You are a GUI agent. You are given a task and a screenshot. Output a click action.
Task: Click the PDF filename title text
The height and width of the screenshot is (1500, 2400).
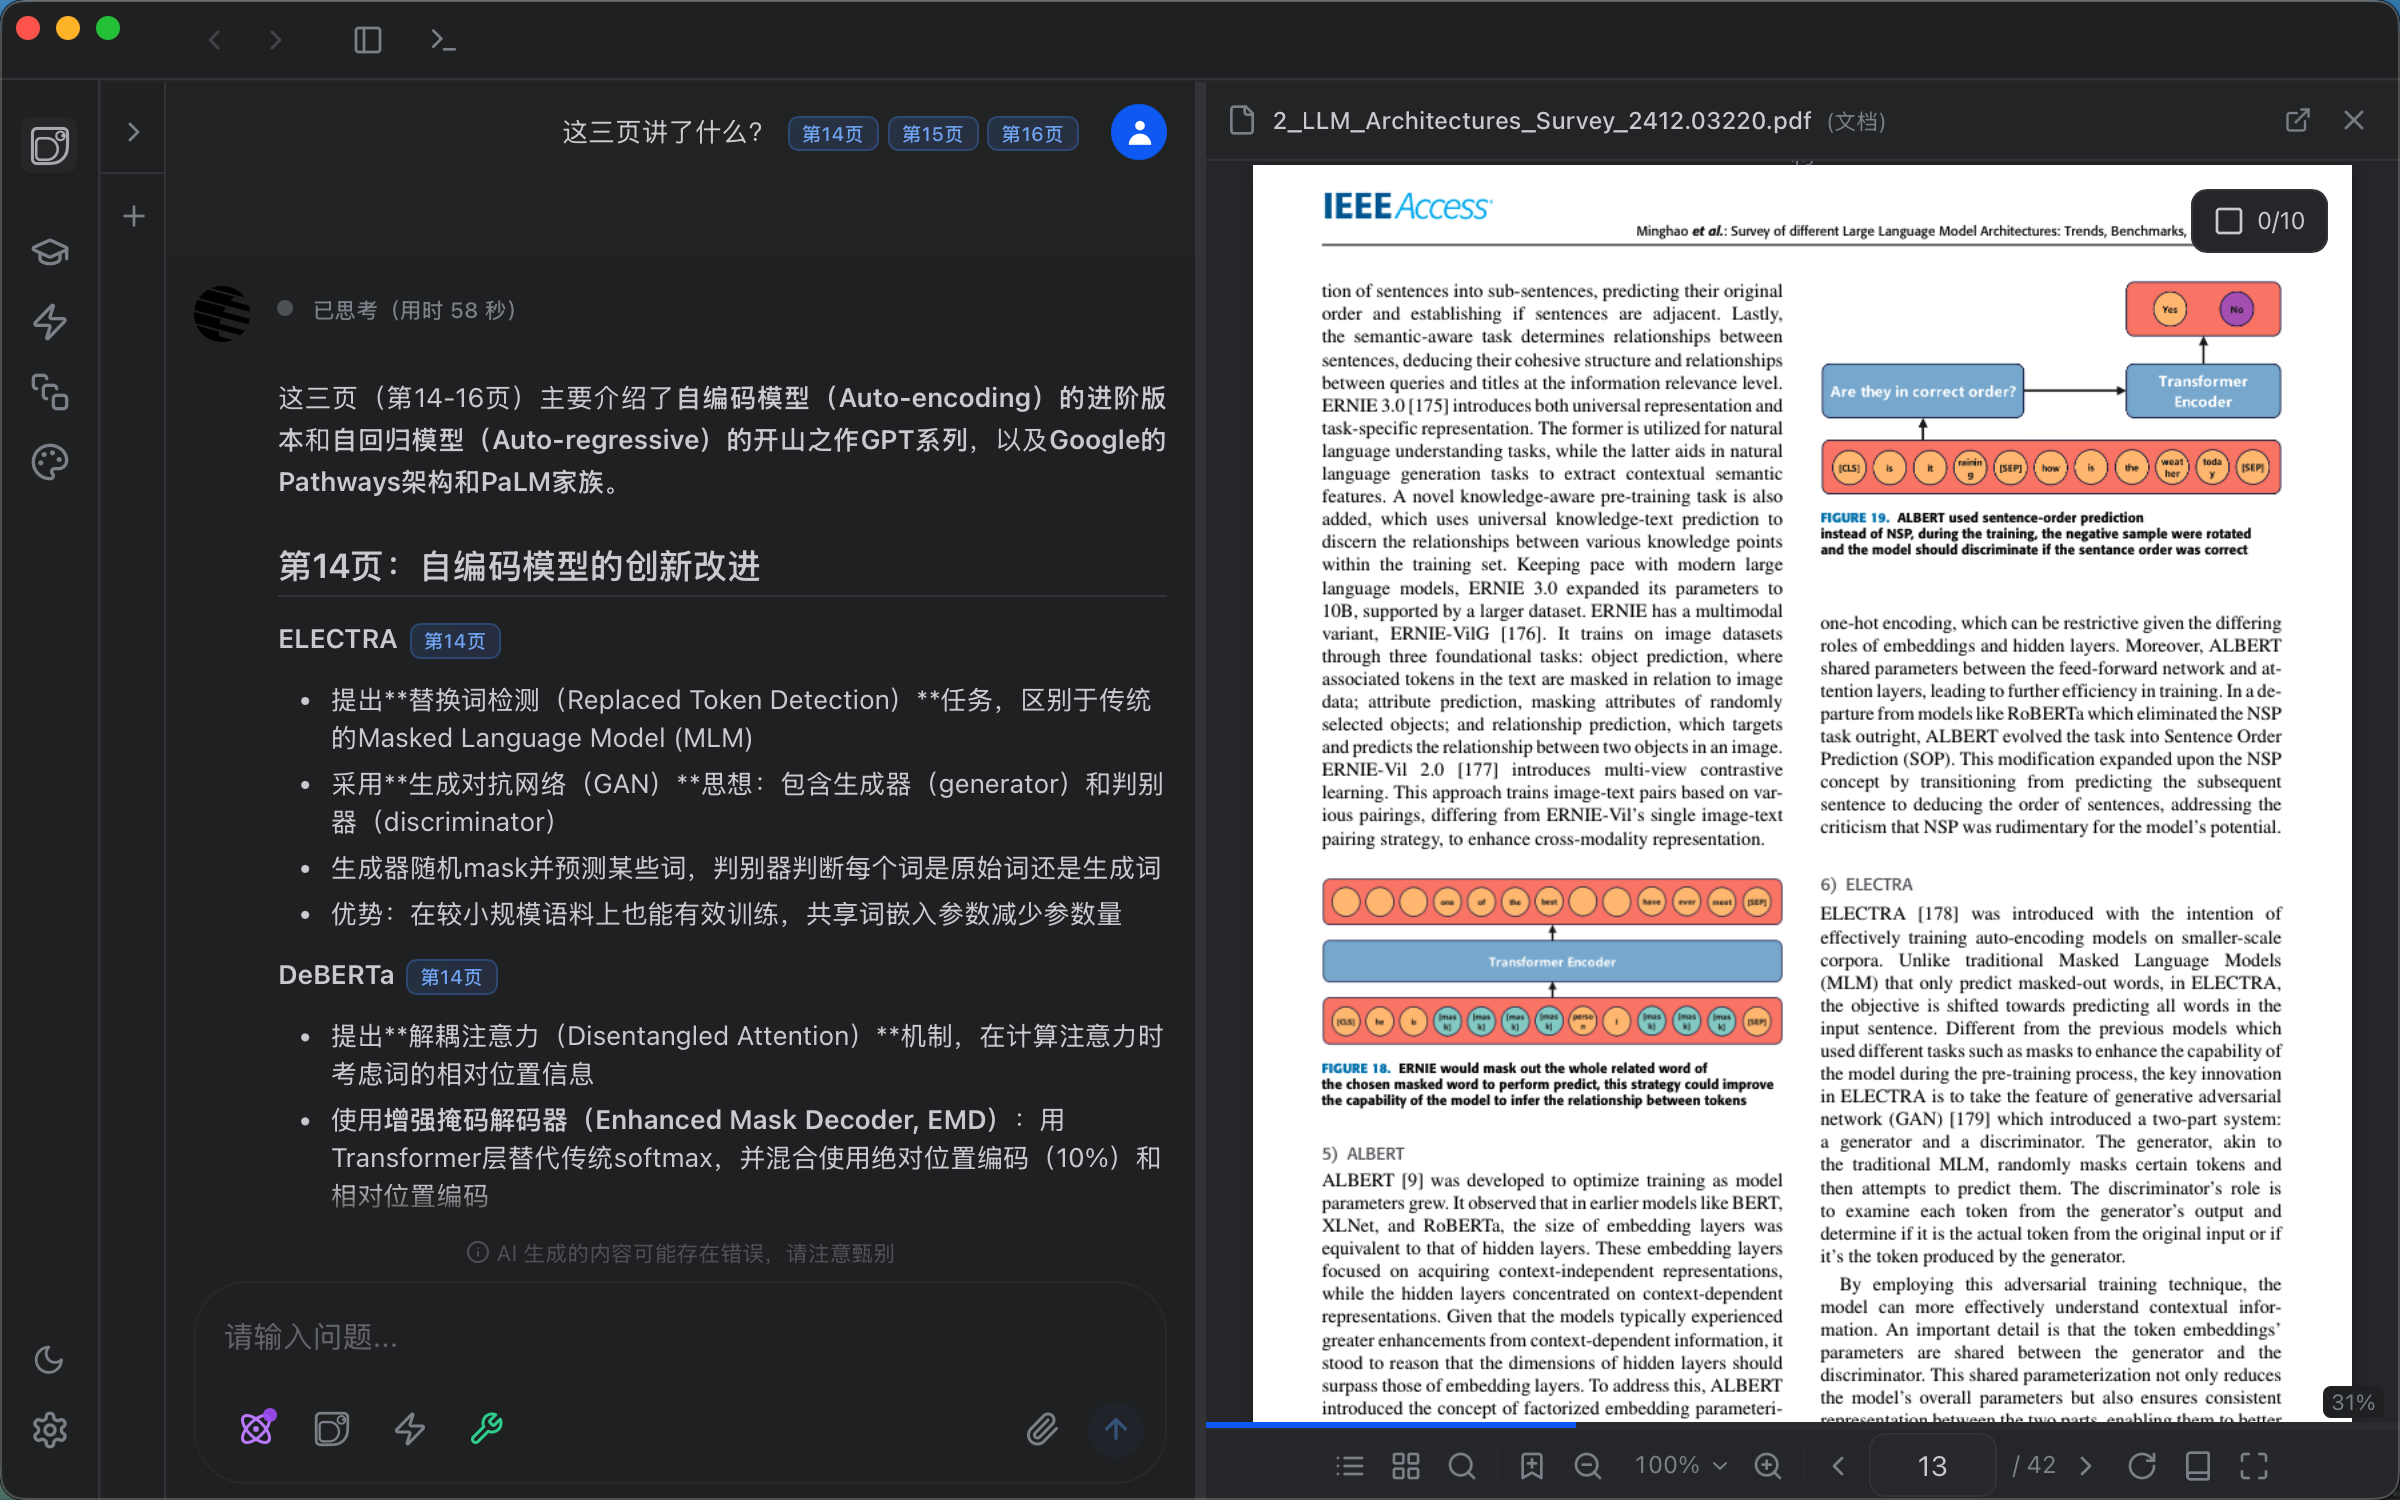[x=1541, y=121]
